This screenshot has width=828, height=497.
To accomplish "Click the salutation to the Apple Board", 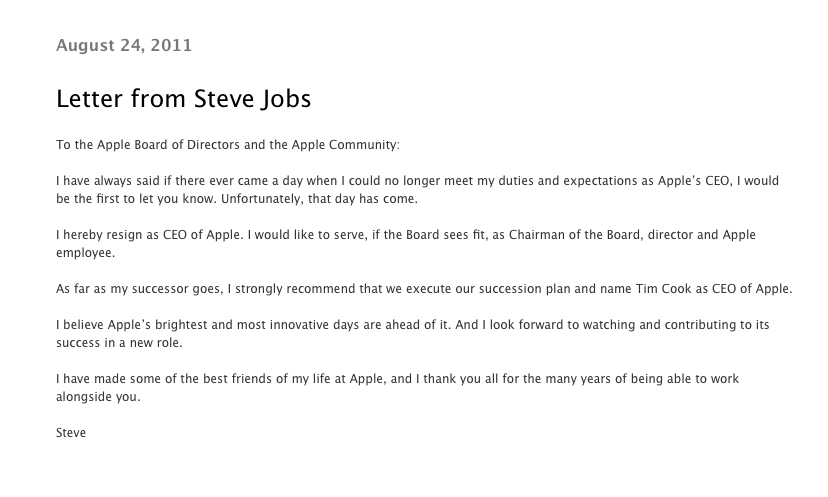I will coord(228,145).
